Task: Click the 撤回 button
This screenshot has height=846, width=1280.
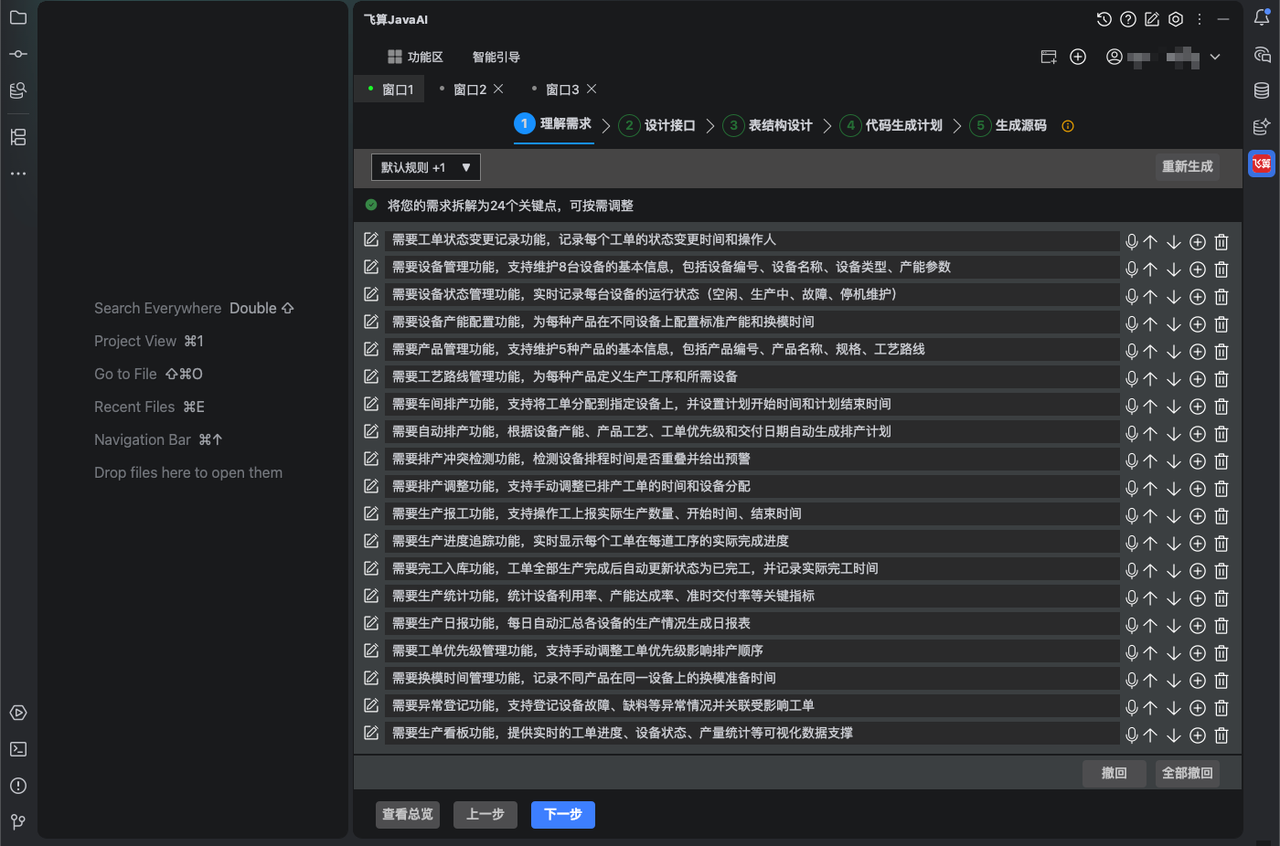Action: pos(1114,773)
